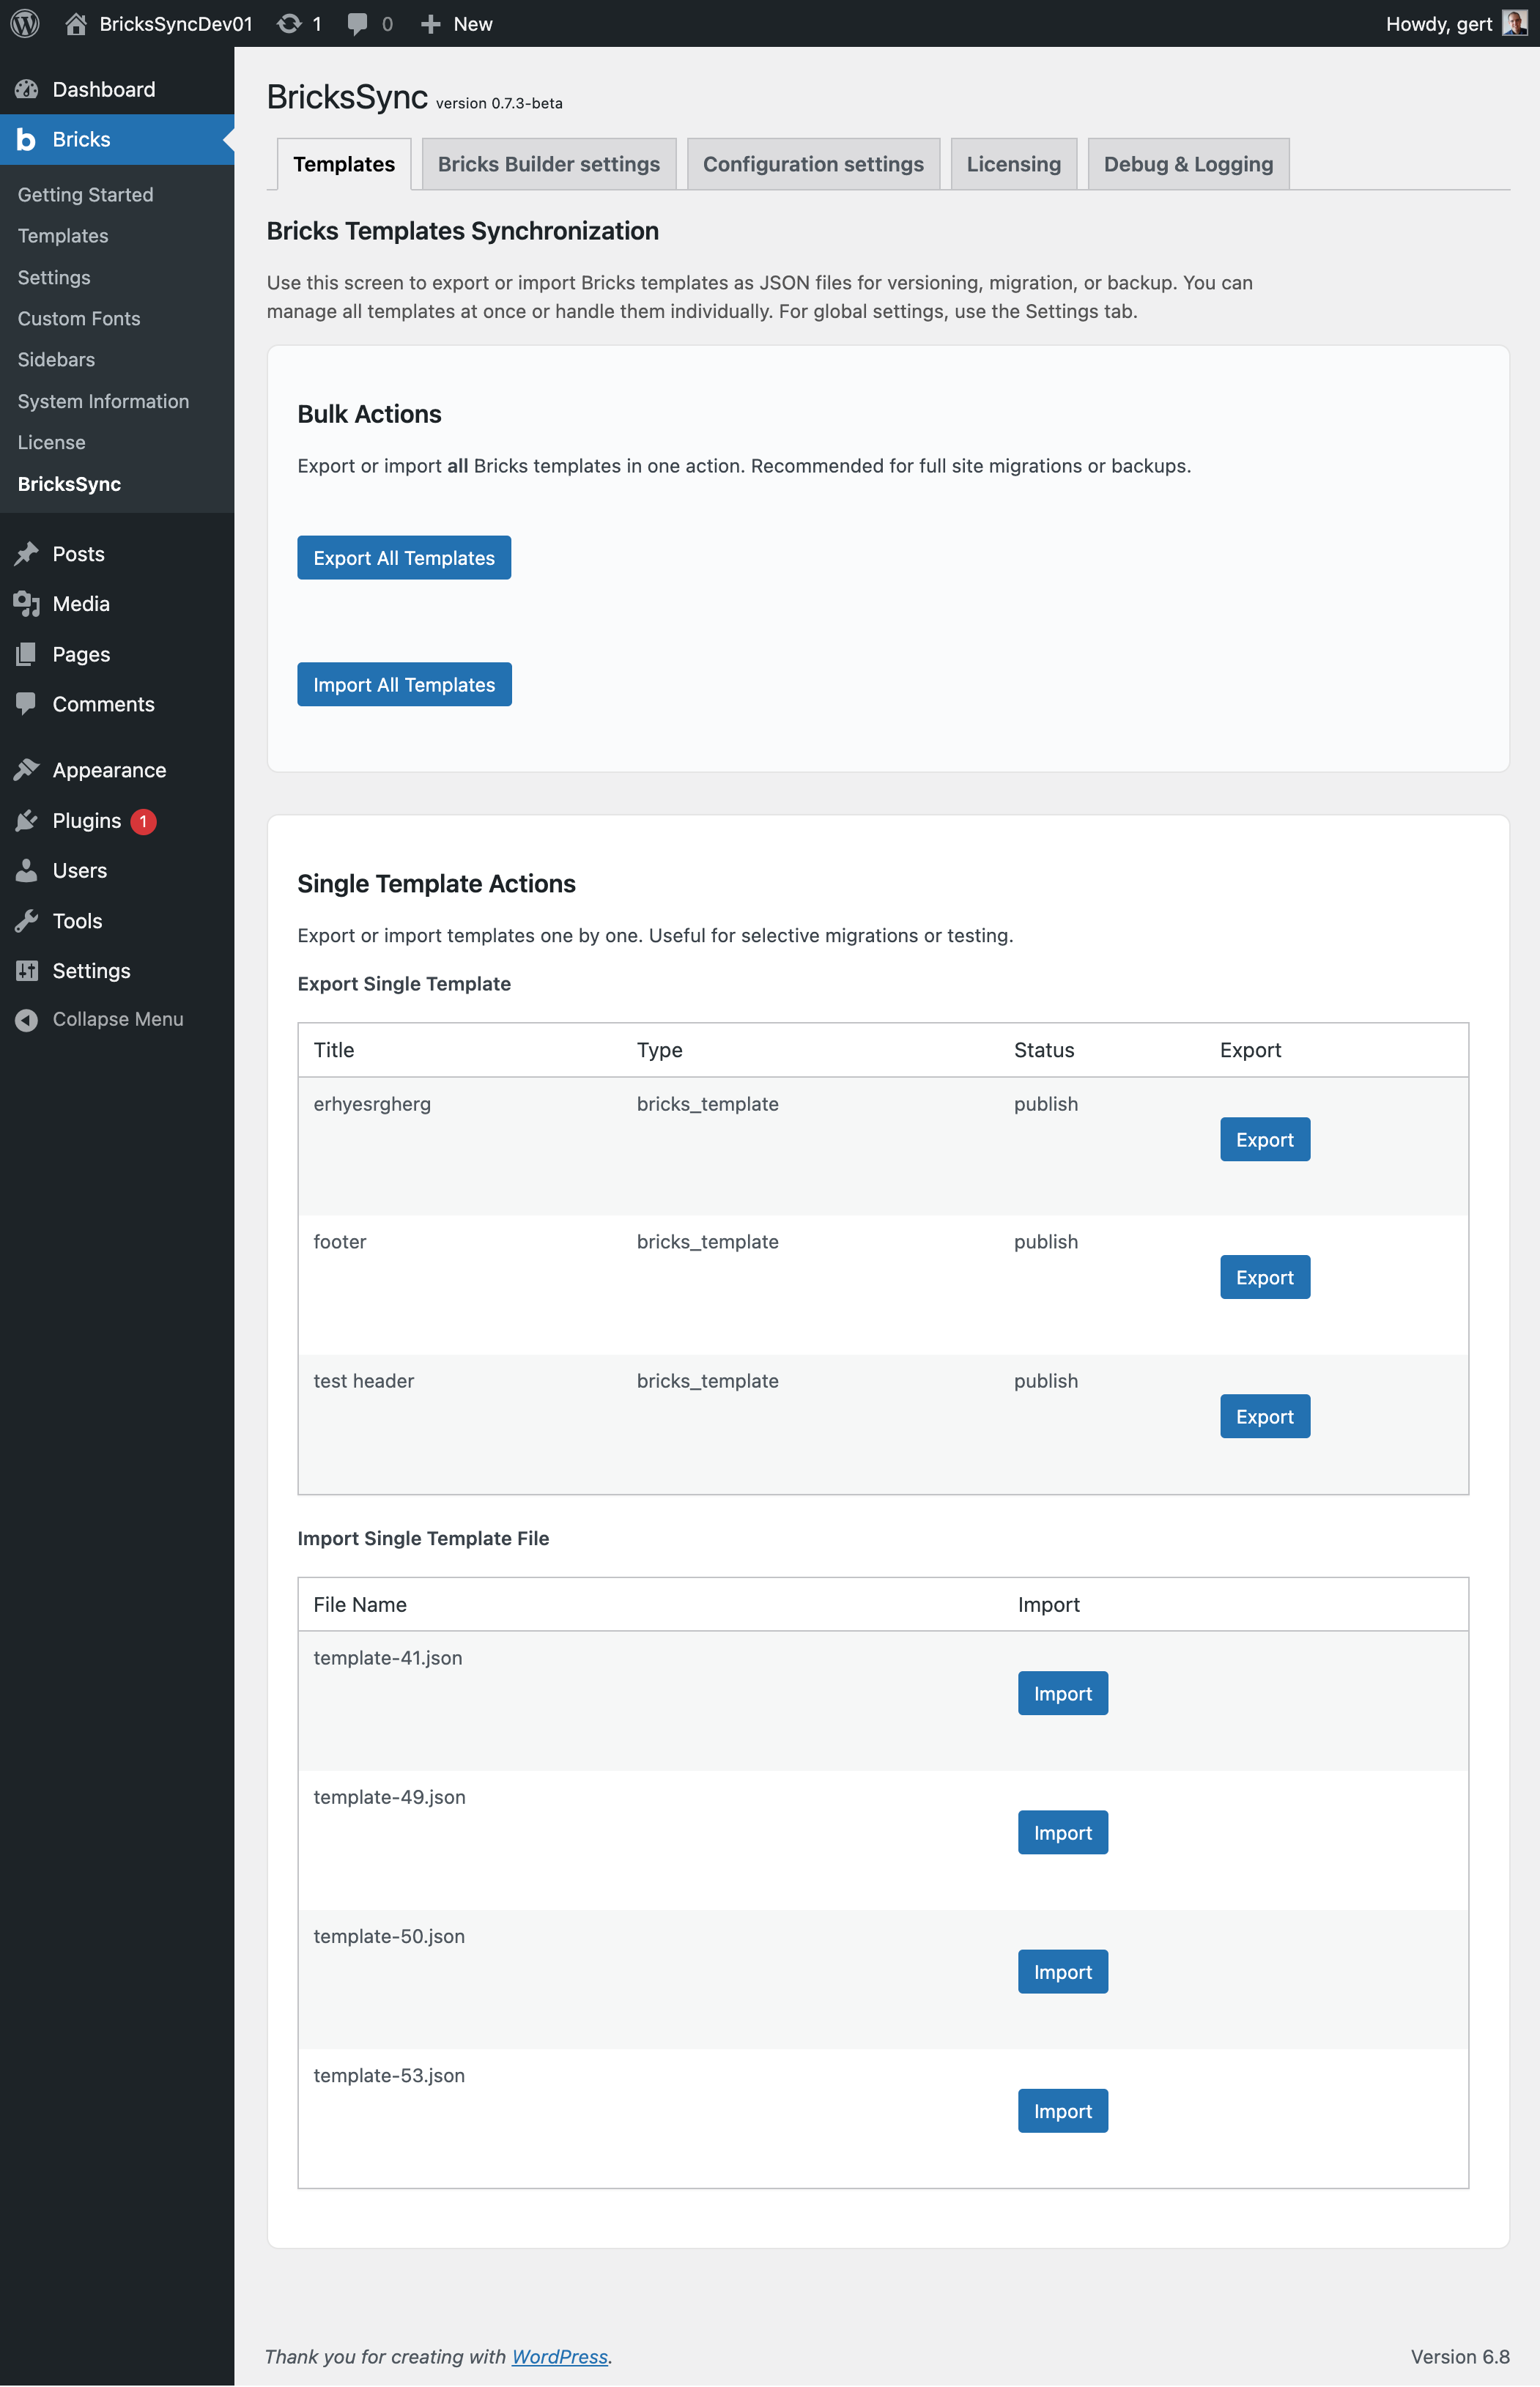This screenshot has height=2387, width=1540.
Task: Click the Plugins plug icon
Action: click(26, 820)
